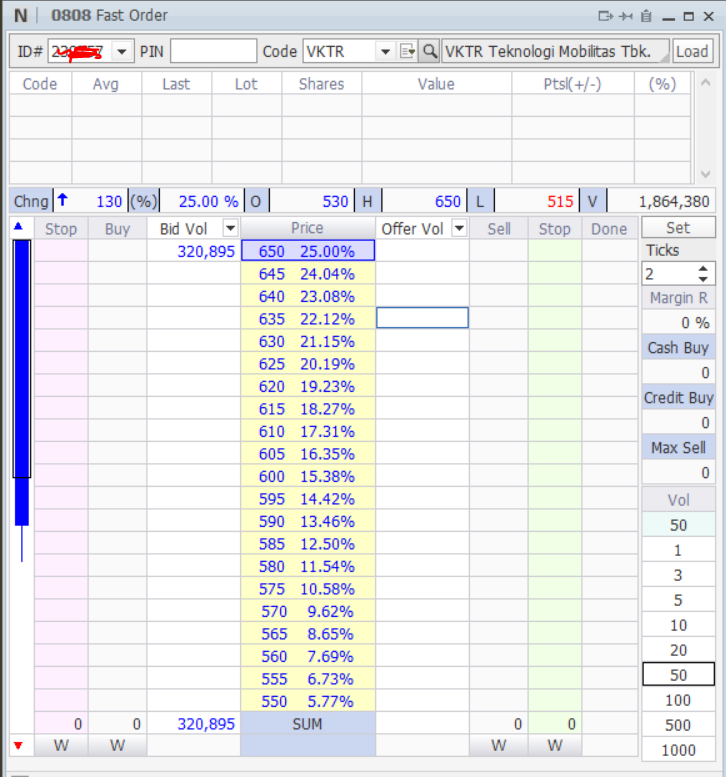Select price row 585 12.50%
This screenshot has height=777, width=726.
[x=308, y=544]
